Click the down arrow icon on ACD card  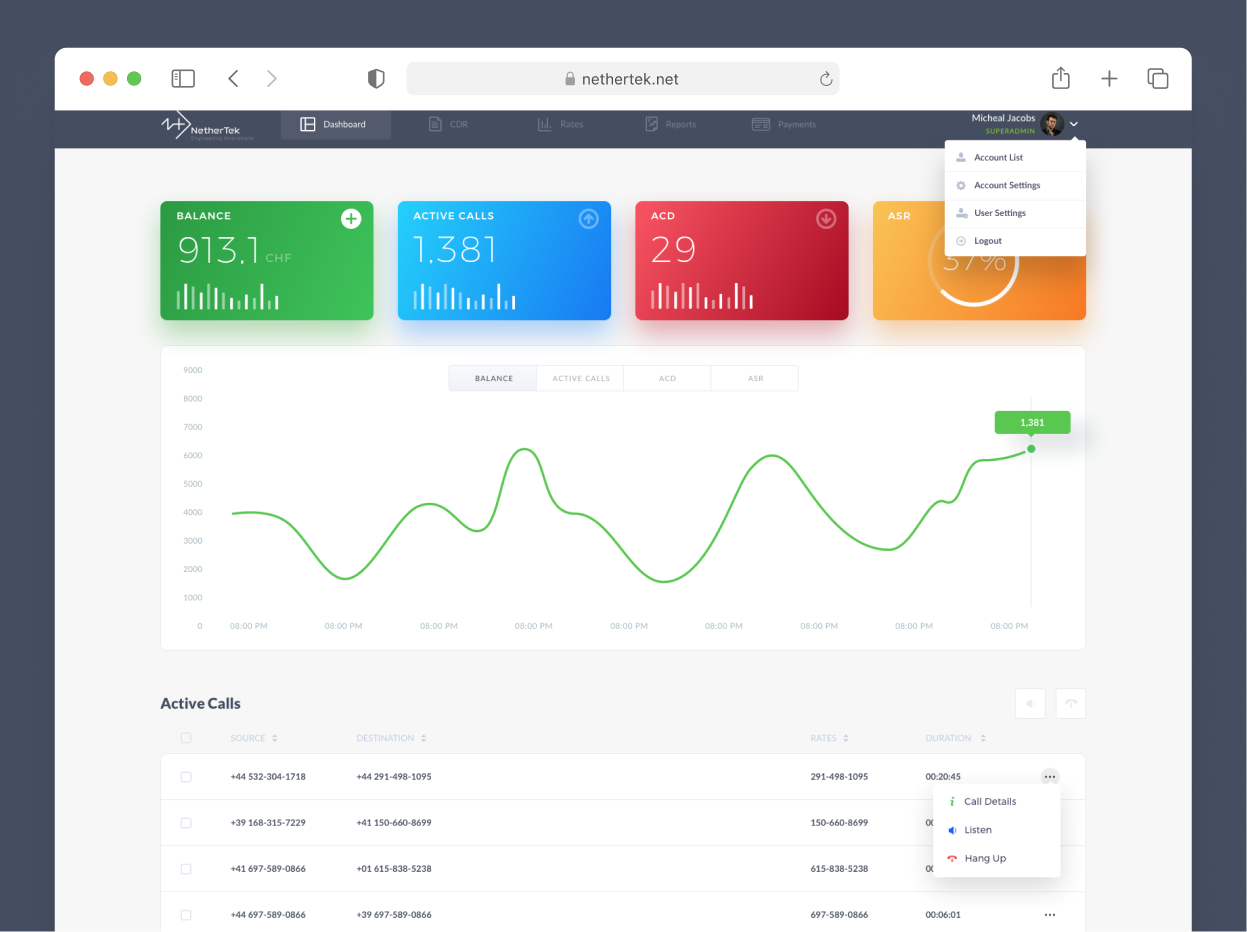click(x=826, y=219)
